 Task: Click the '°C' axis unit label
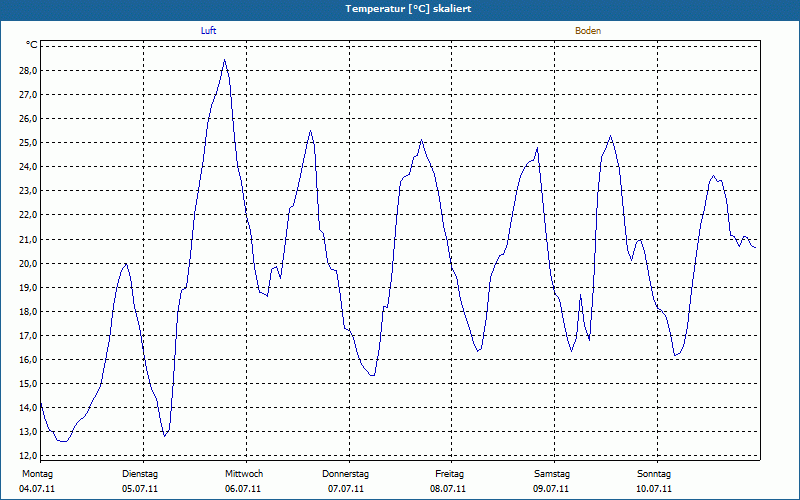point(32,45)
